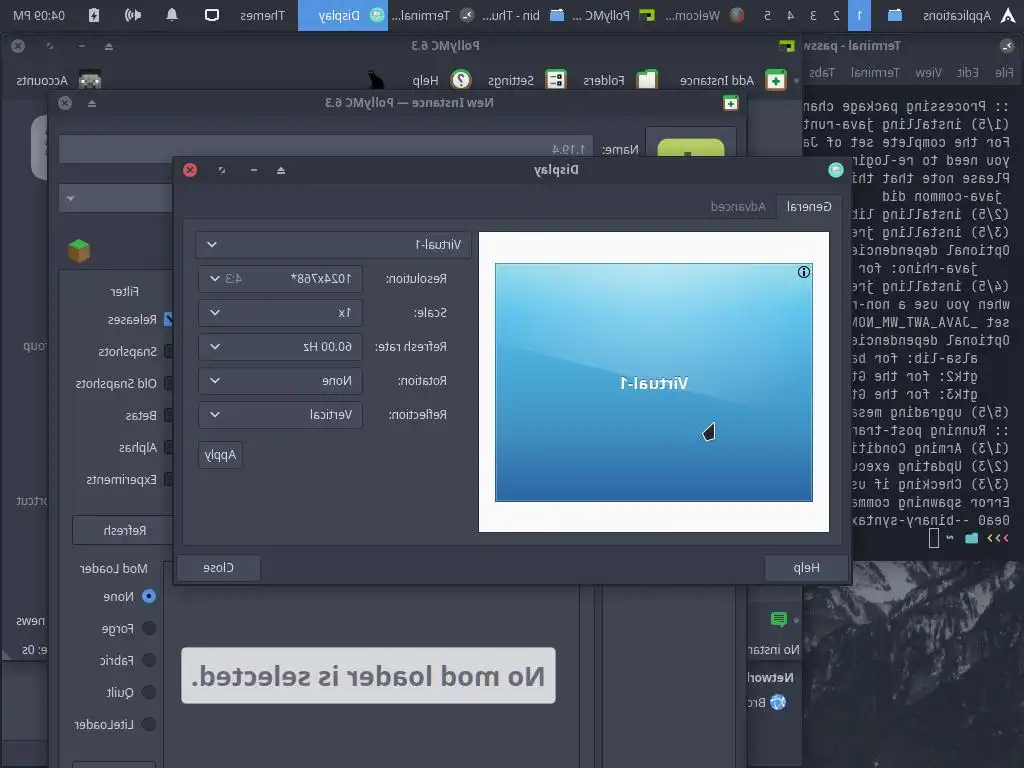Switch to the Welcome window in the taskbar
This screenshot has width=1024, height=768.
[x=703, y=15]
